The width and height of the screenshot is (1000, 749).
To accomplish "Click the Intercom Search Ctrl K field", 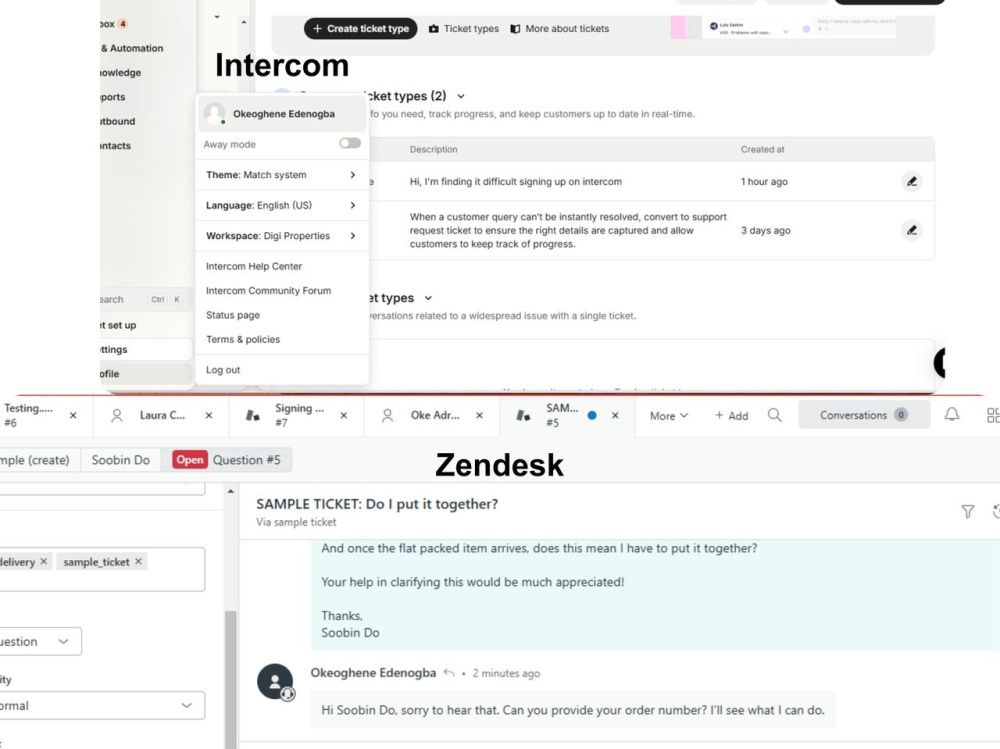I will pos(144,299).
